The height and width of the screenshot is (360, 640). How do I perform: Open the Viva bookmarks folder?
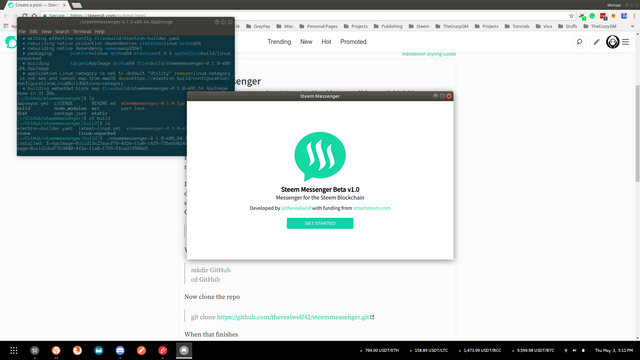(544, 26)
